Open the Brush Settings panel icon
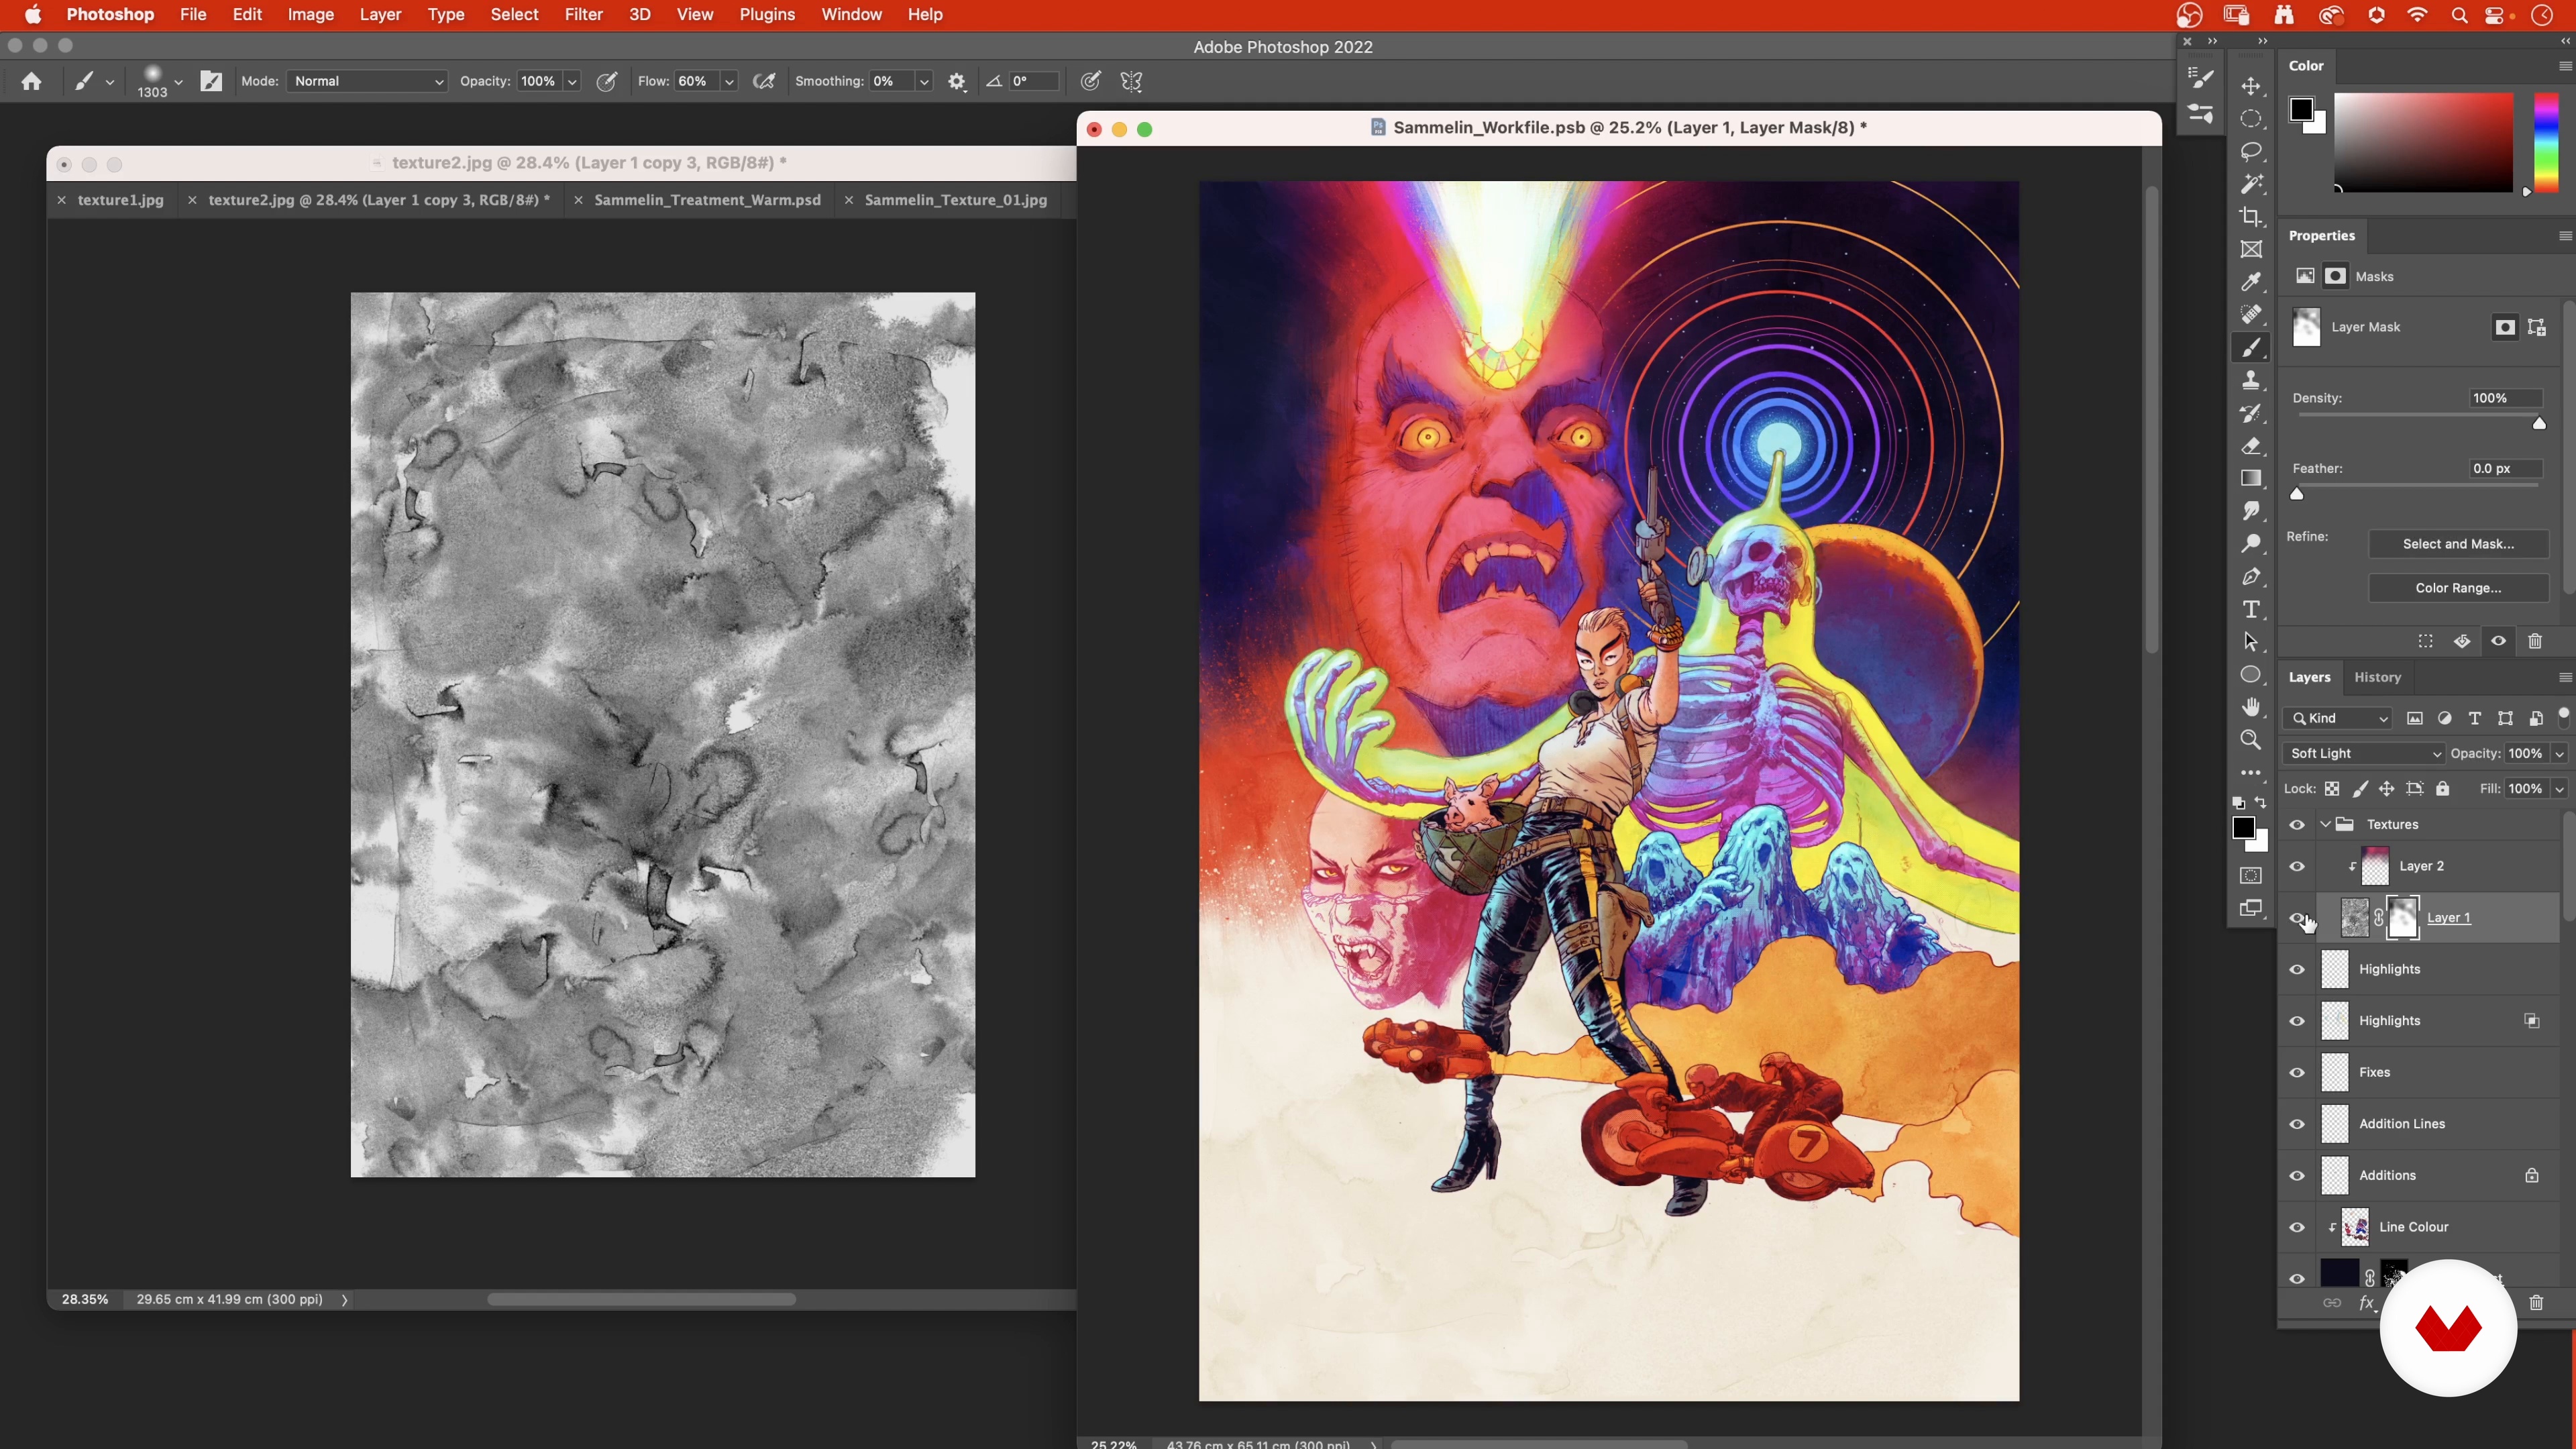Image resolution: width=2576 pixels, height=1449 pixels. click(2201, 77)
